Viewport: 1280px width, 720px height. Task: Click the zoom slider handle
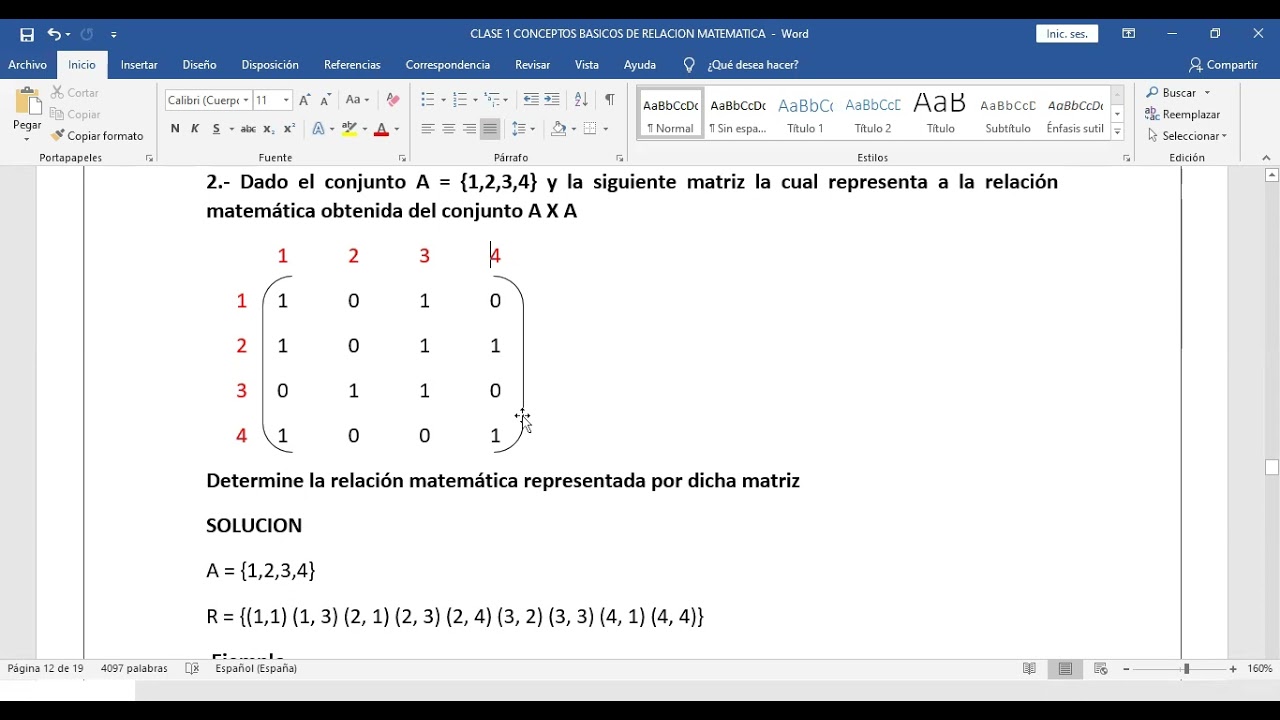click(1187, 669)
